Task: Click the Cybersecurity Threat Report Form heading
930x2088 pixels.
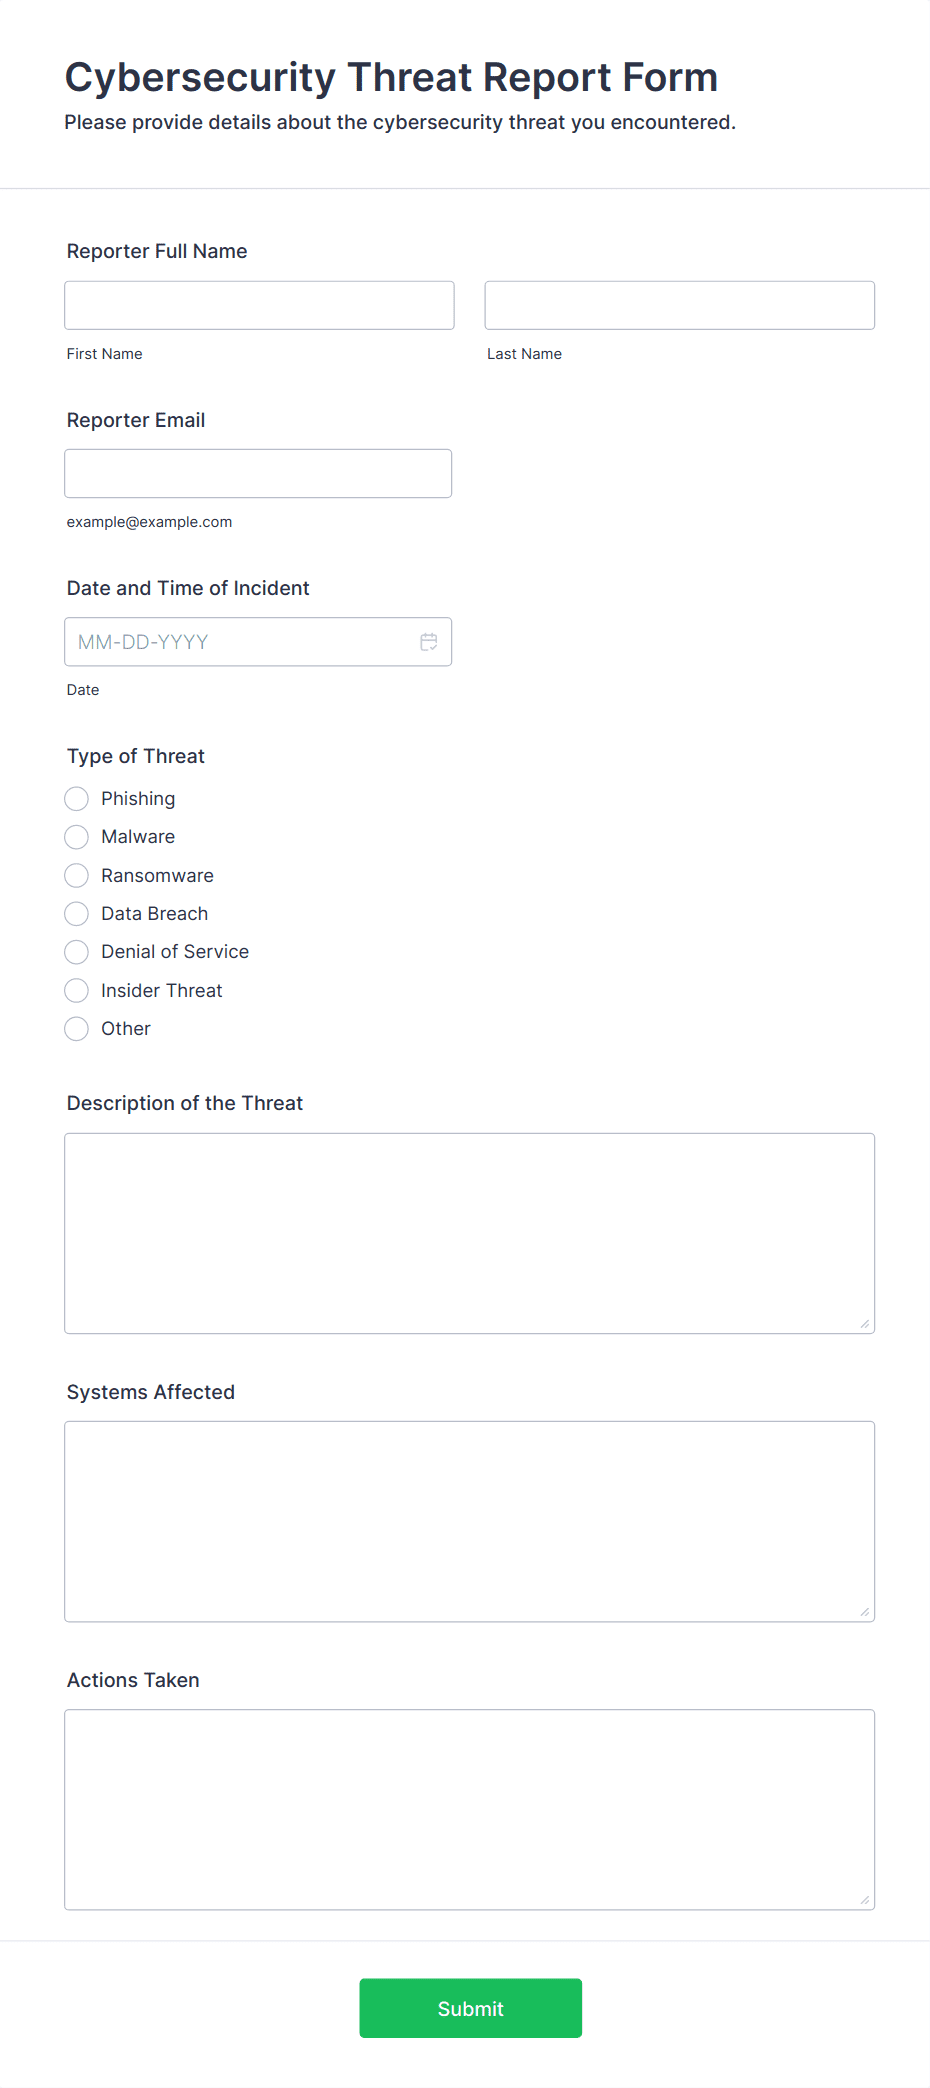Action: [391, 77]
